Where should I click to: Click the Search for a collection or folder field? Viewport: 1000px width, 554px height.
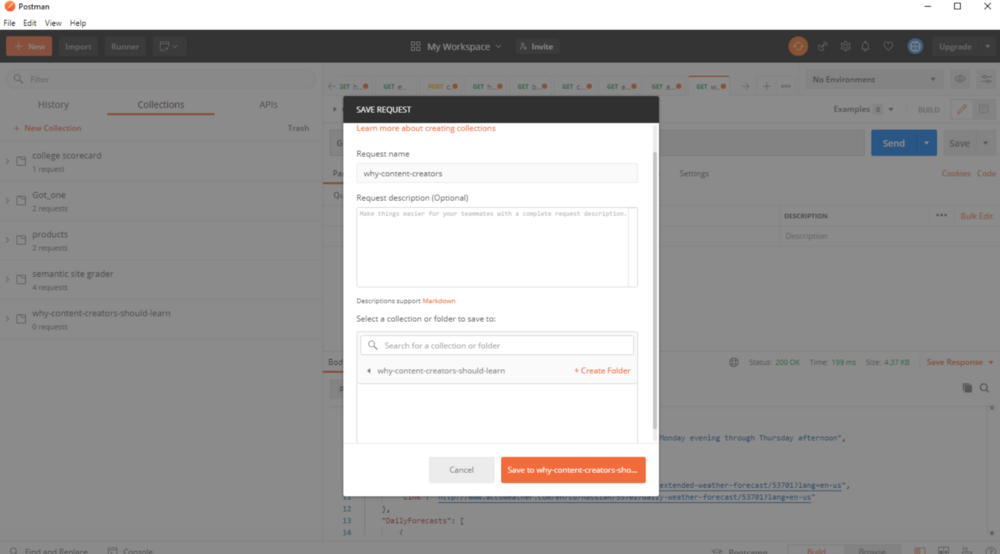tap(497, 346)
